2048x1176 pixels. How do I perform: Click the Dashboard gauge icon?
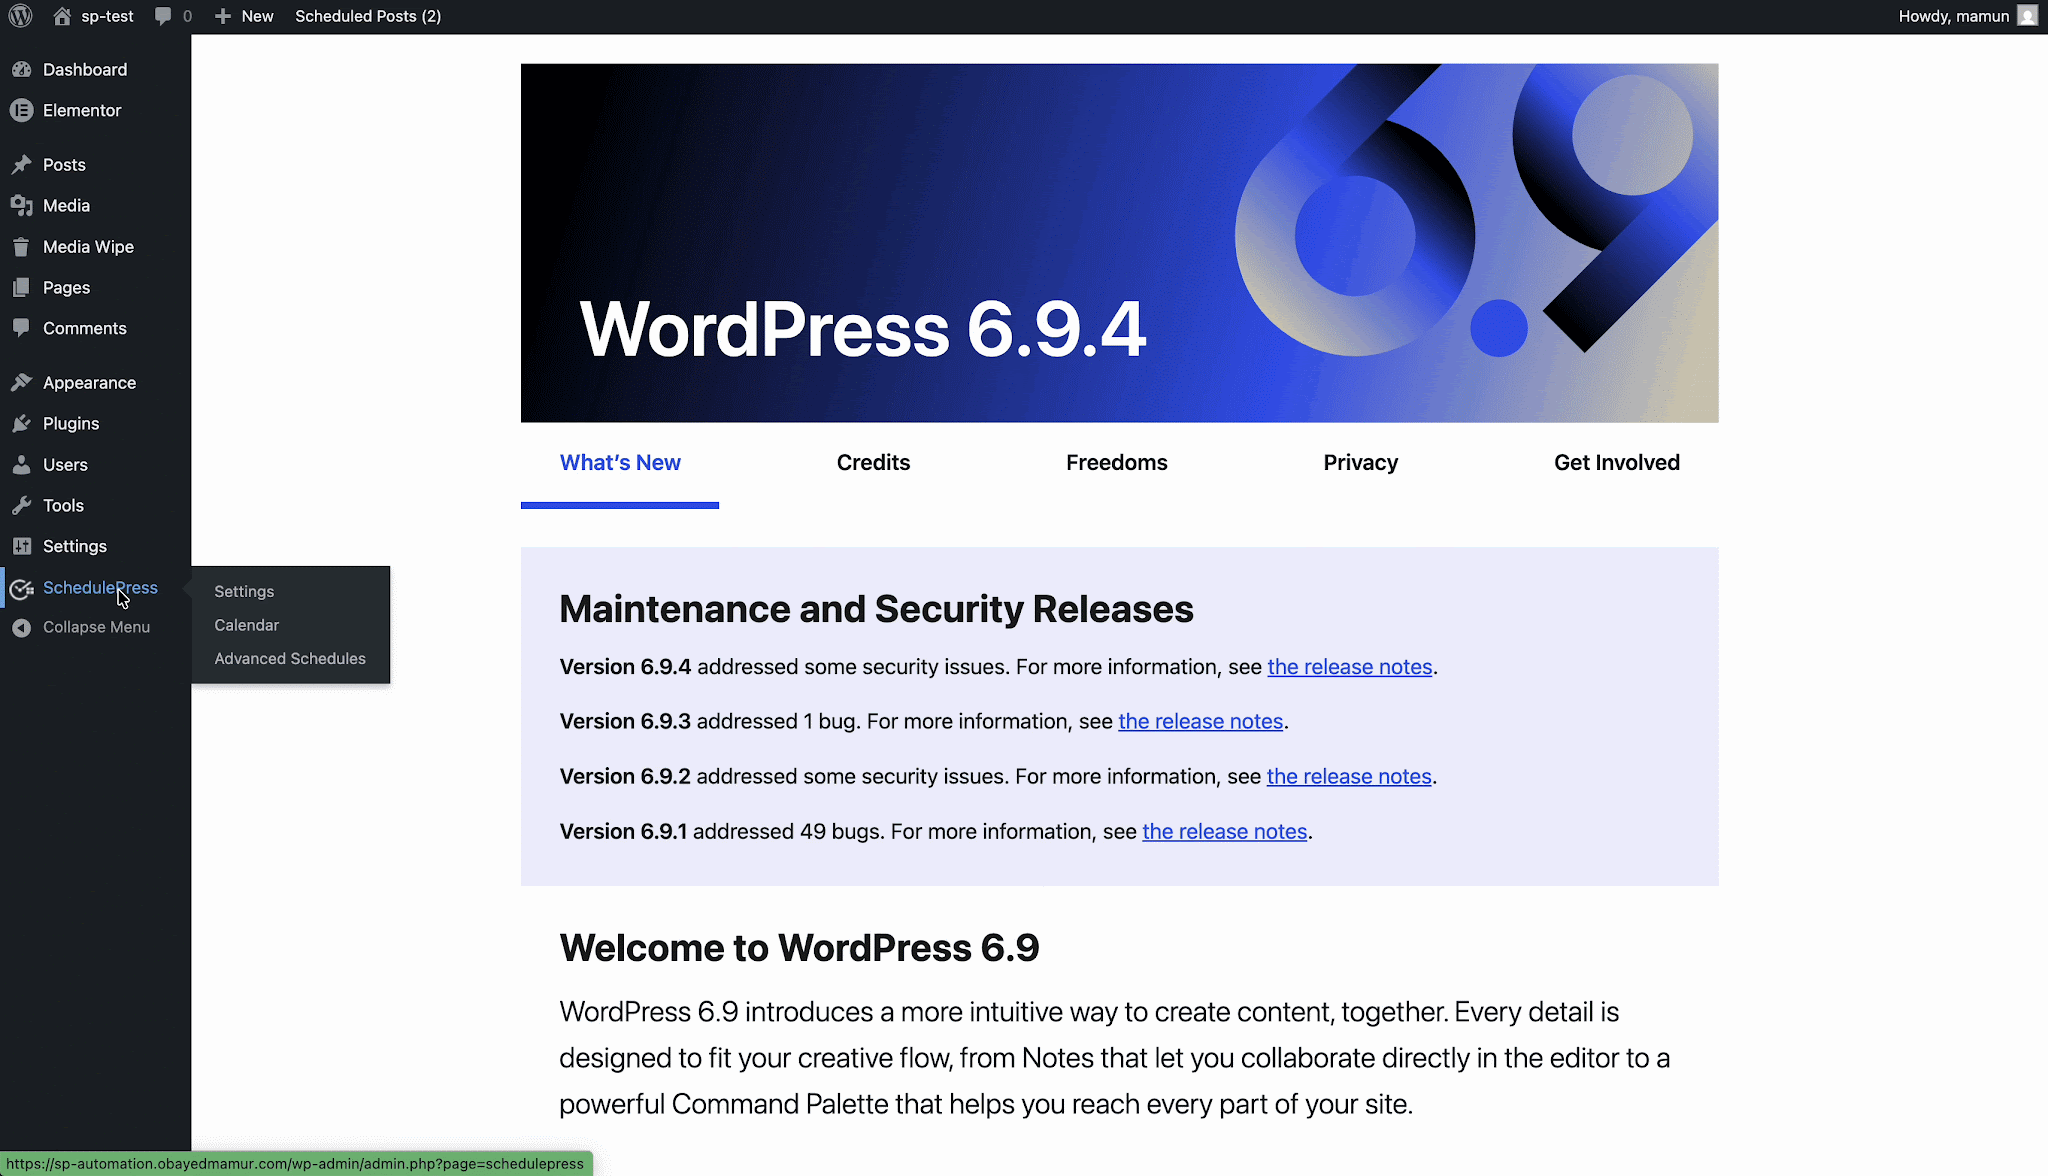(x=21, y=69)
